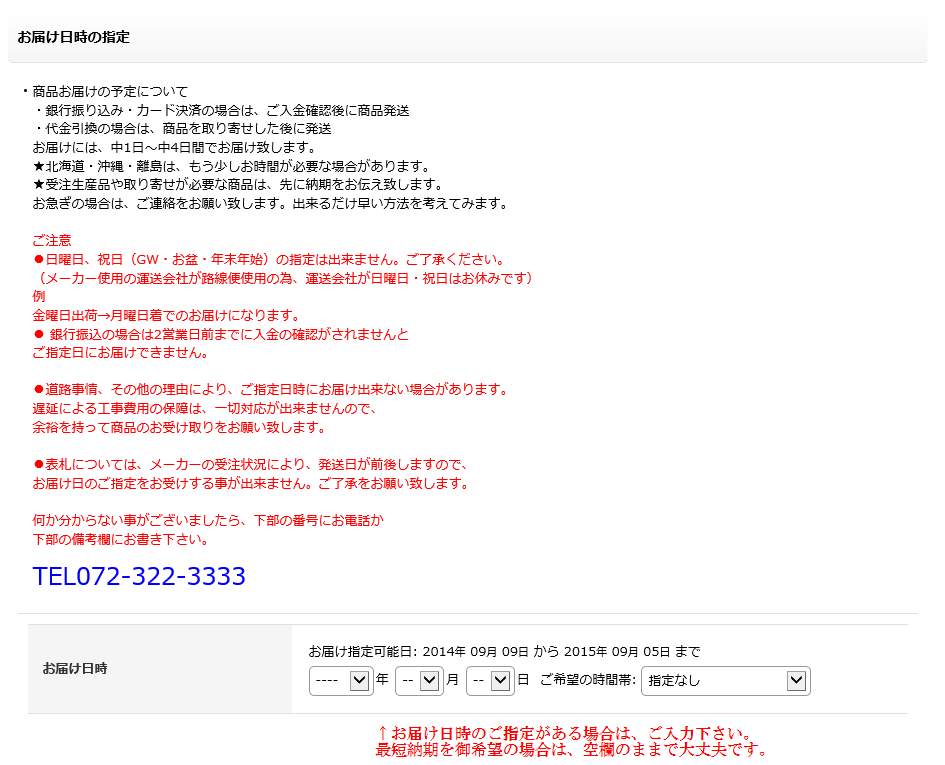Click the TEL072-322-3333 phone number
This screenshot has width=945, height=765.
pos(139,577)
